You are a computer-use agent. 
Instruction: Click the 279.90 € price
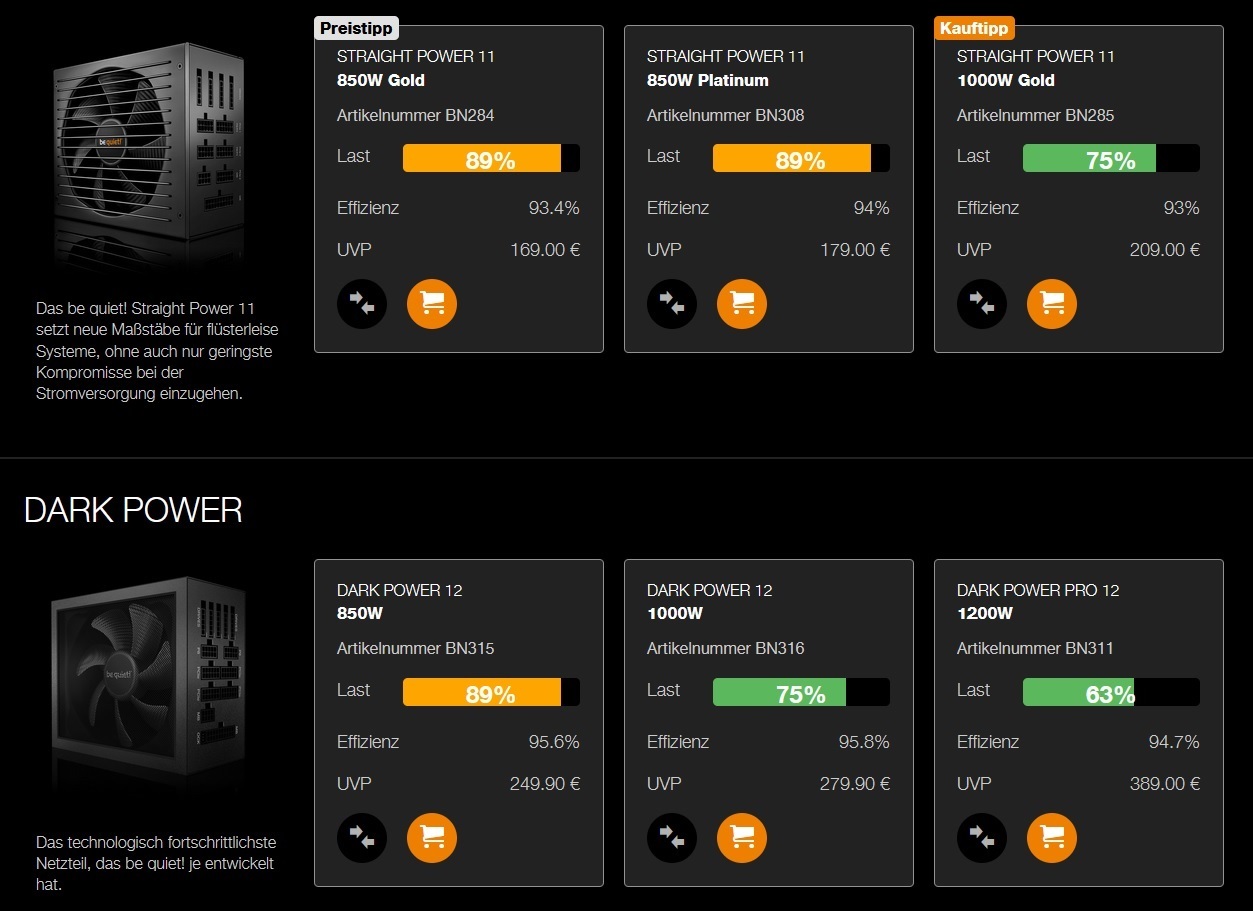tap(855, 784)
